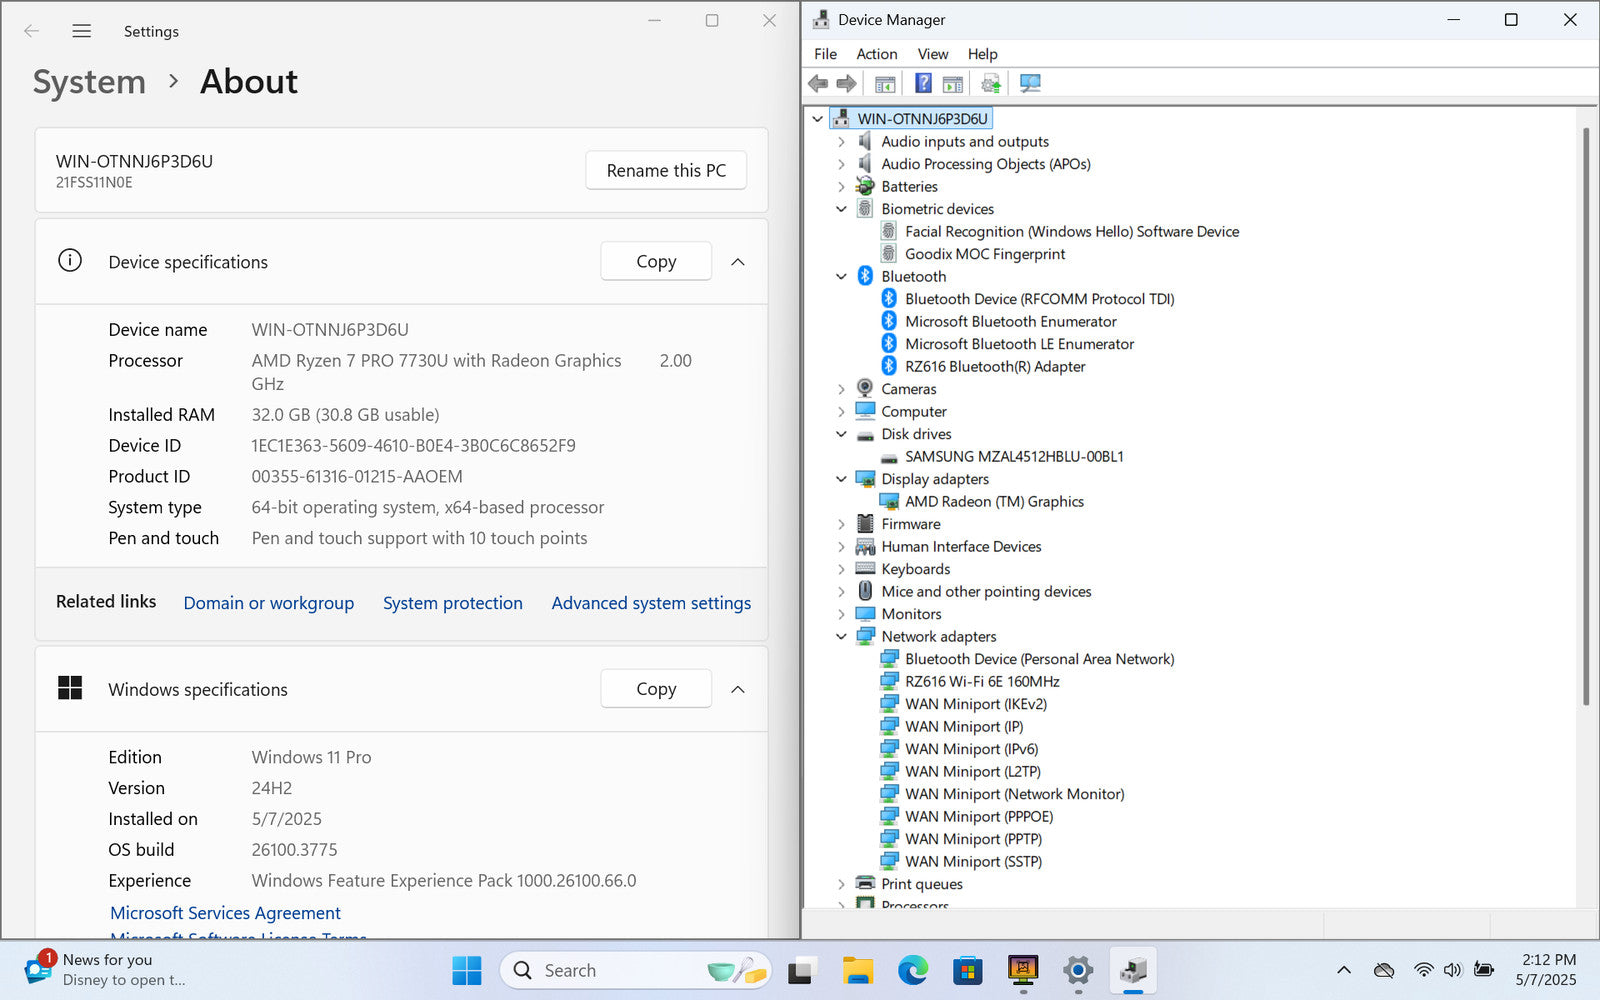The width and height of the screenshot is (1600, 1000).
Task: Show hidden tray icons chevron
Action: pyautogui.click(x=1344, y=970)
